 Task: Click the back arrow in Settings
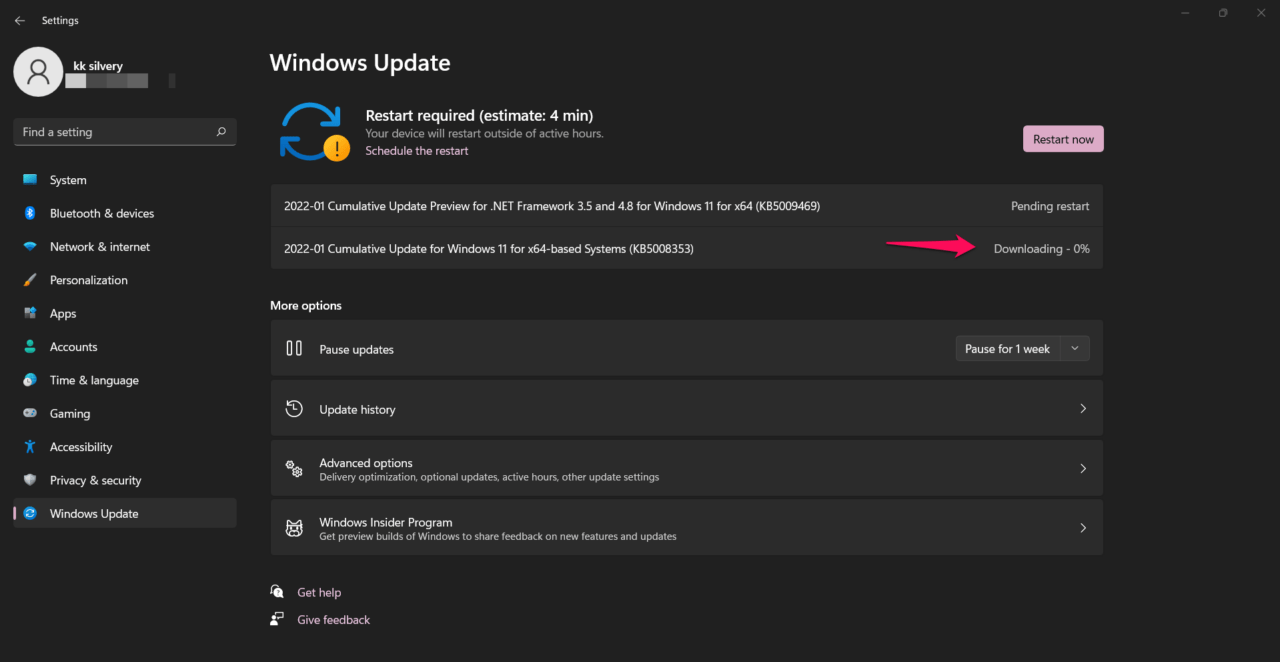click(20, 20)
